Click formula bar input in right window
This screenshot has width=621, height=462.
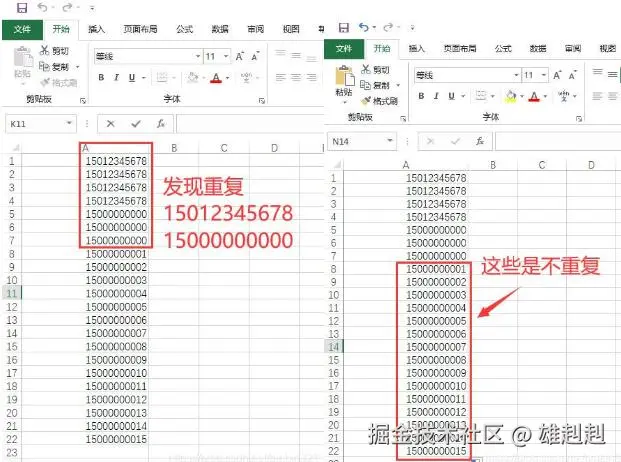click(558, 141)
